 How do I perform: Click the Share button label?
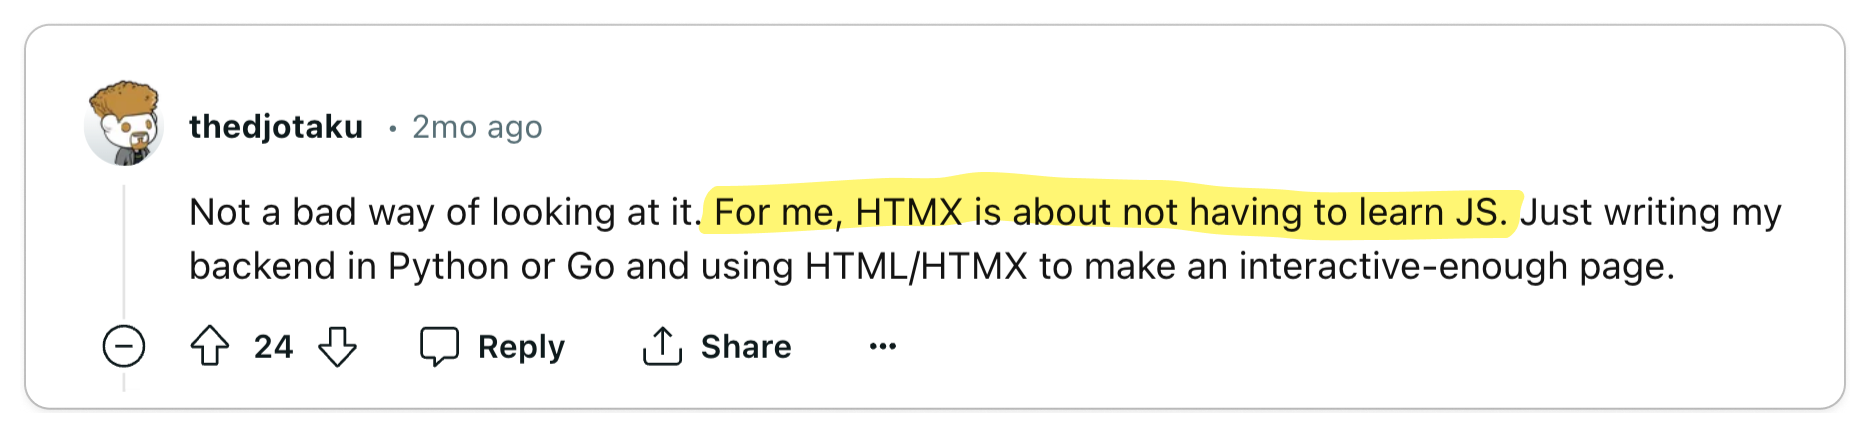click(746, 347)
